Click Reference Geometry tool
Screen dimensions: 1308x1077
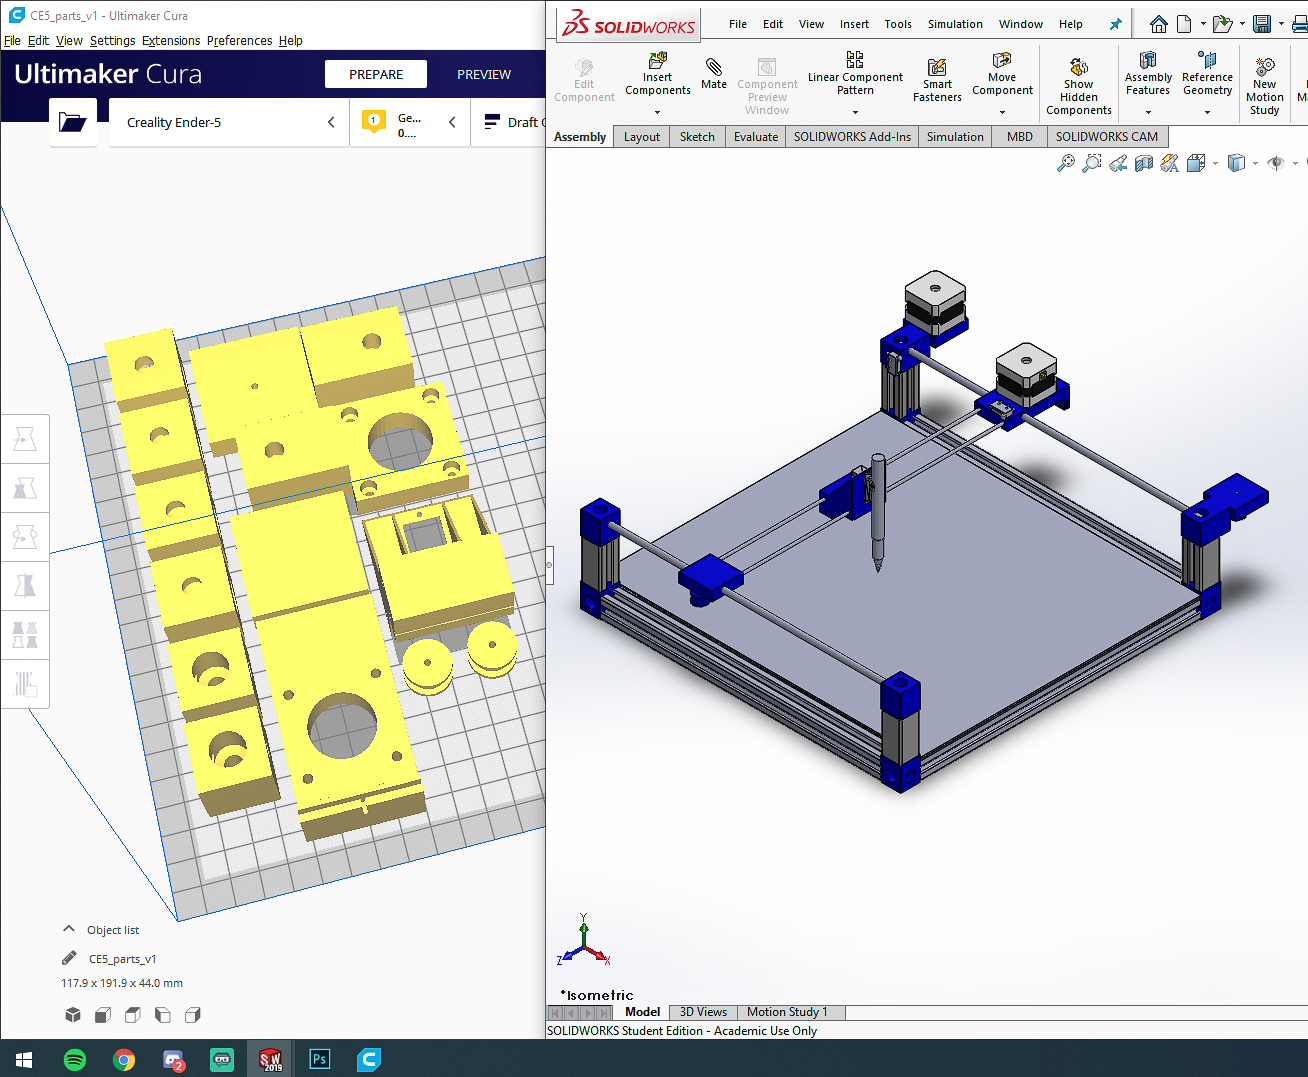pyautogui.click(x=1207, y=74)
